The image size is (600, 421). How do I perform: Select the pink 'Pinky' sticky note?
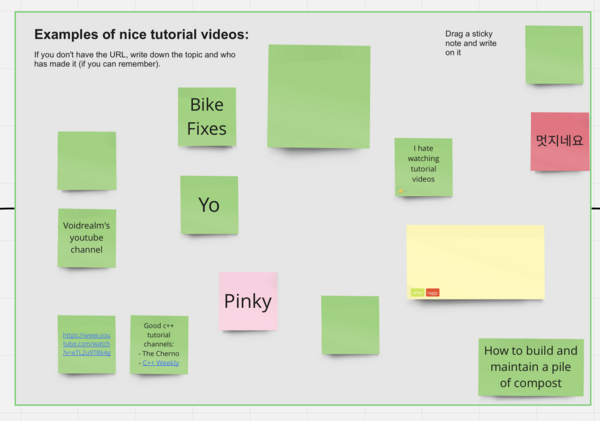coord(248,301)
